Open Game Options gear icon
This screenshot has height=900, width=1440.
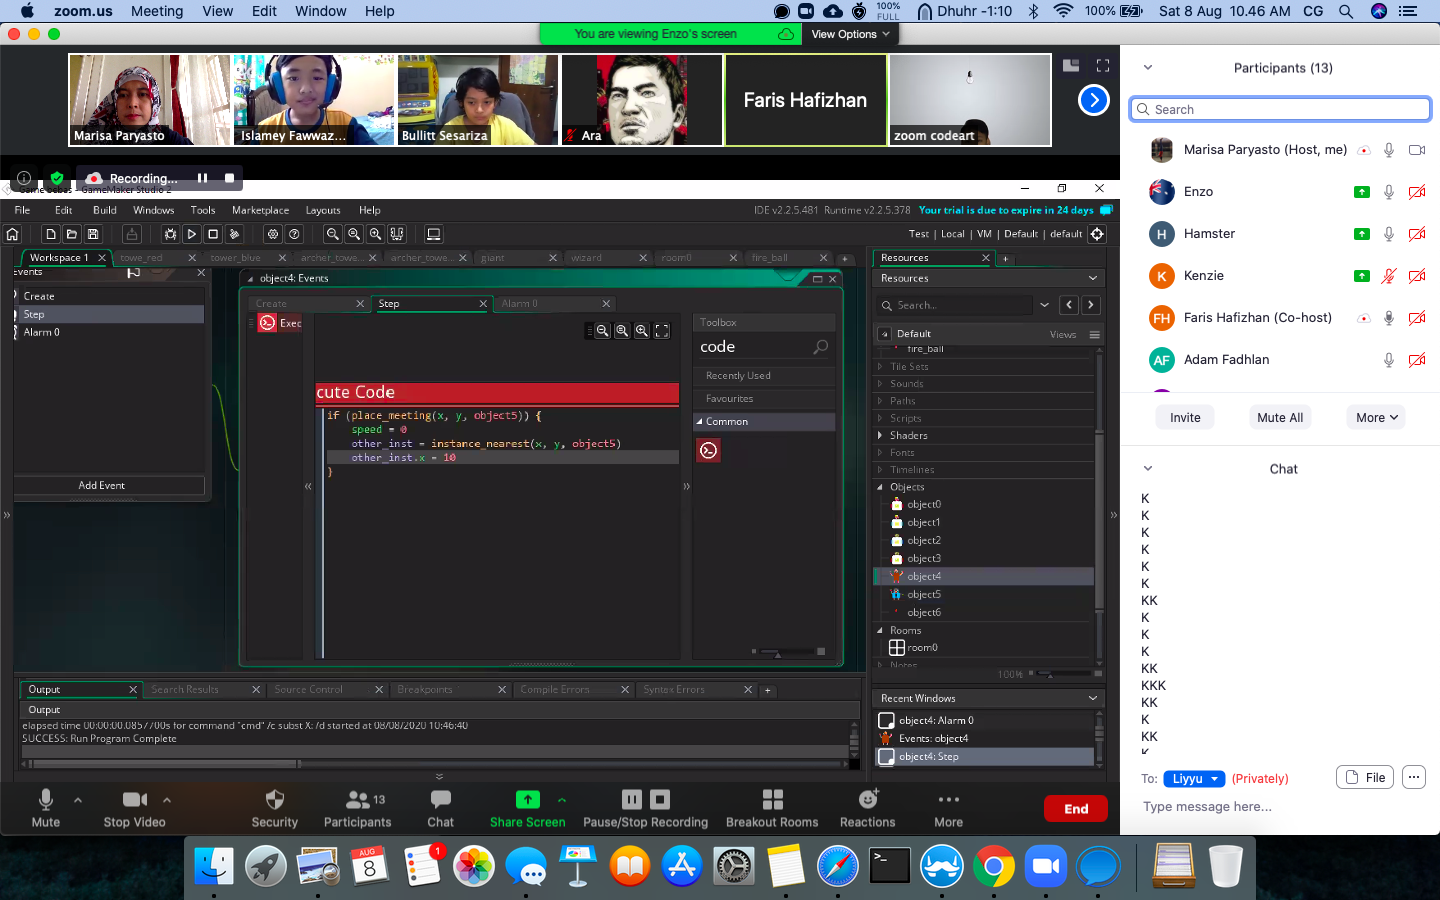[x=273, y=234]
